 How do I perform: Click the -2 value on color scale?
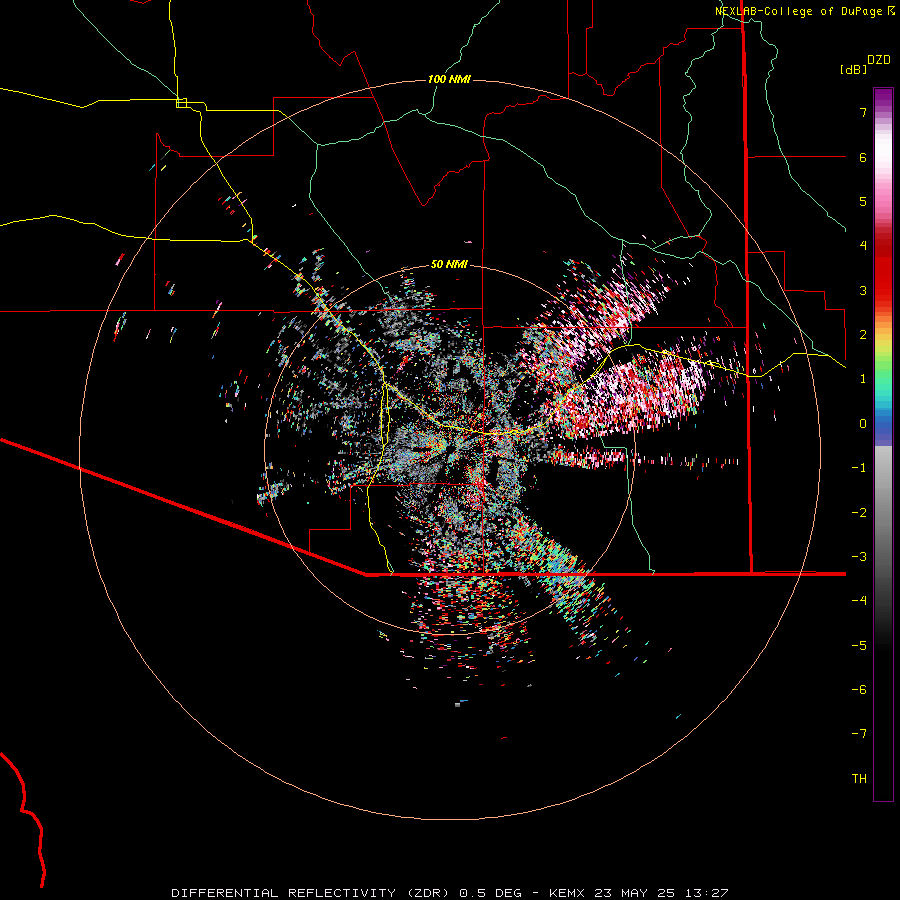(859, 513)
